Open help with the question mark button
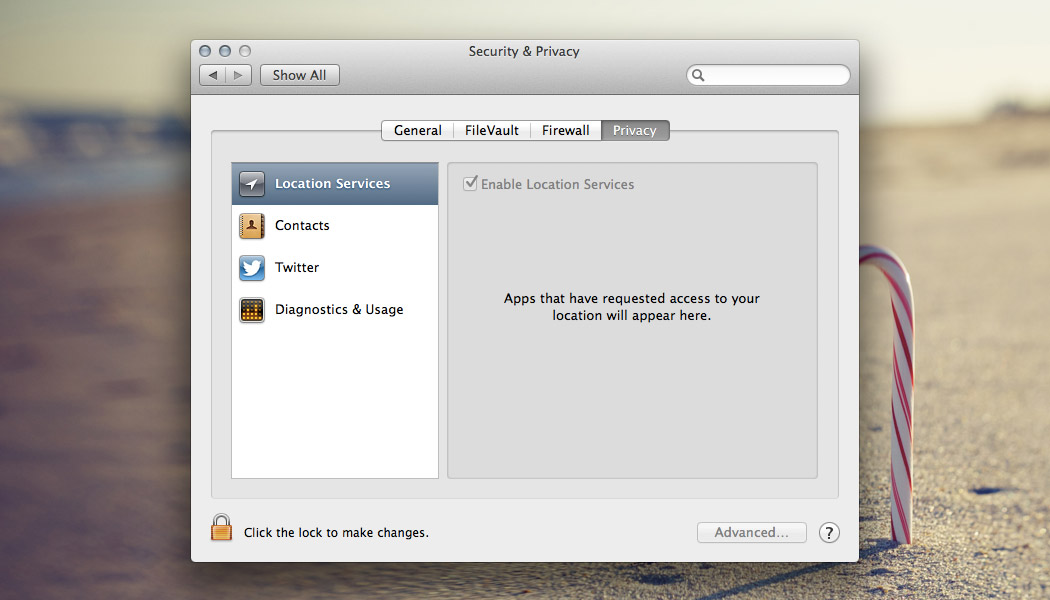The height and width of the screenshot is (600, 1050). pyautogui.click(x=829, y=532)
